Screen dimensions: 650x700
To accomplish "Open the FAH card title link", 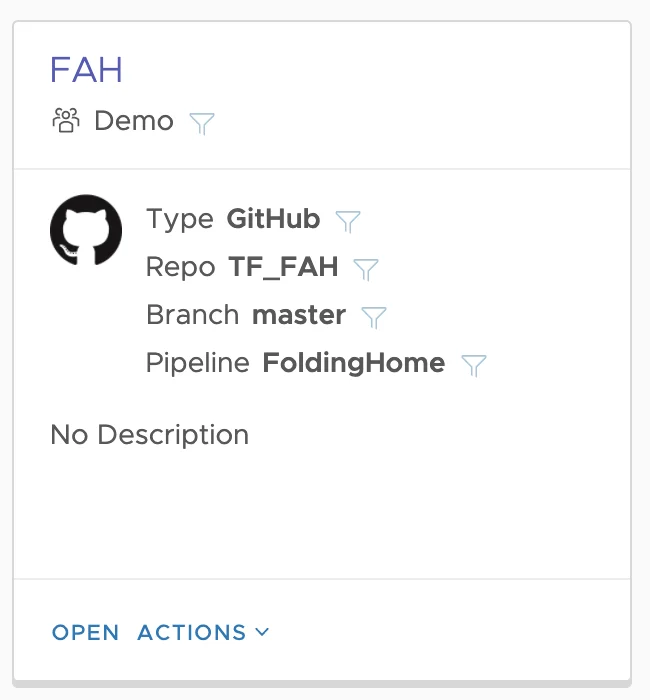I will [86, 70].
